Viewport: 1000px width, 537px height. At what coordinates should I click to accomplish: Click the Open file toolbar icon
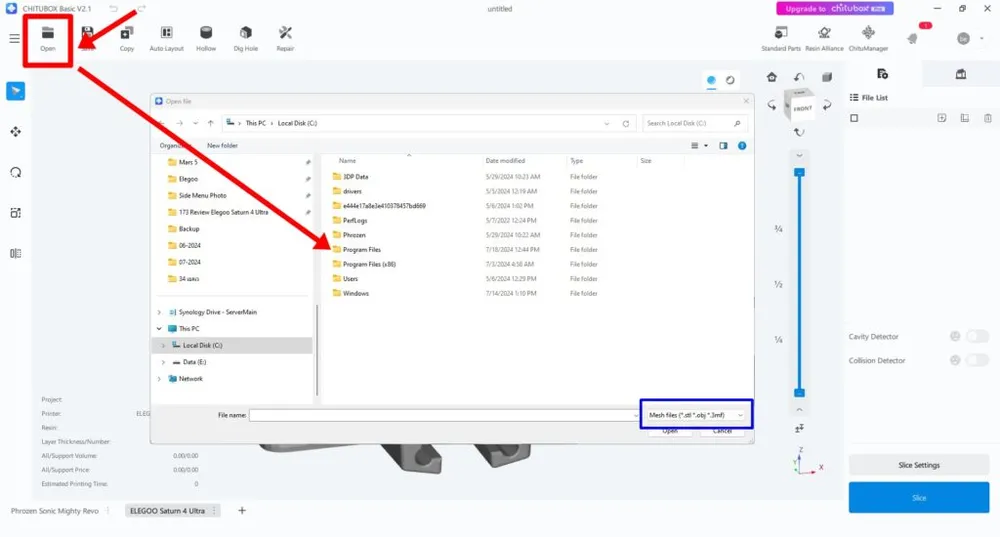point(47,38)
